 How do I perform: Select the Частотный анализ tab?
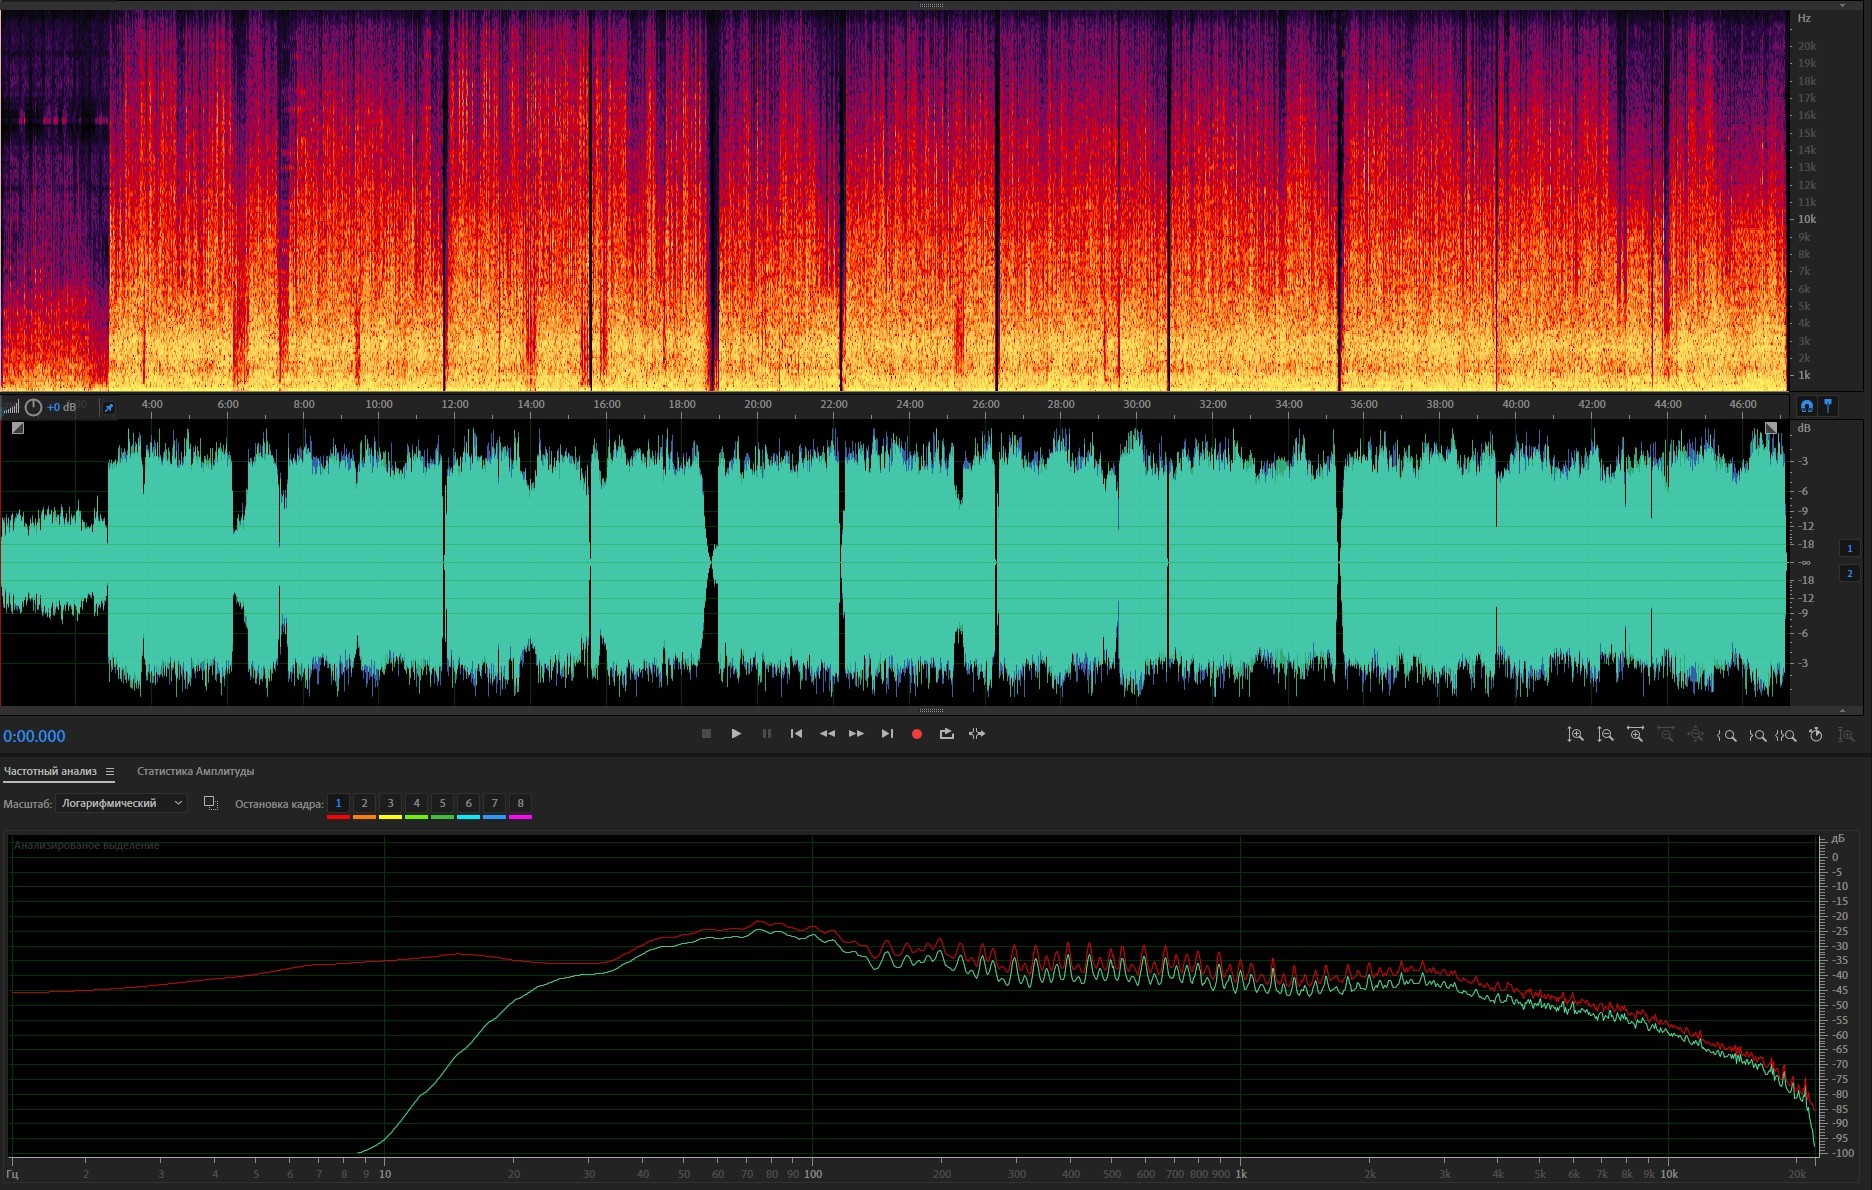(50, 771)
